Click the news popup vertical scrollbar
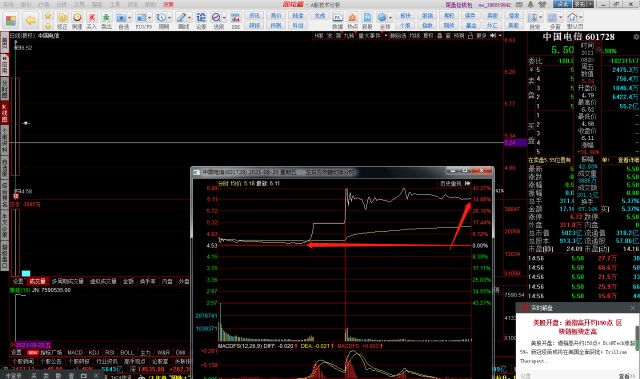640x379 pixels. point(637,339)
